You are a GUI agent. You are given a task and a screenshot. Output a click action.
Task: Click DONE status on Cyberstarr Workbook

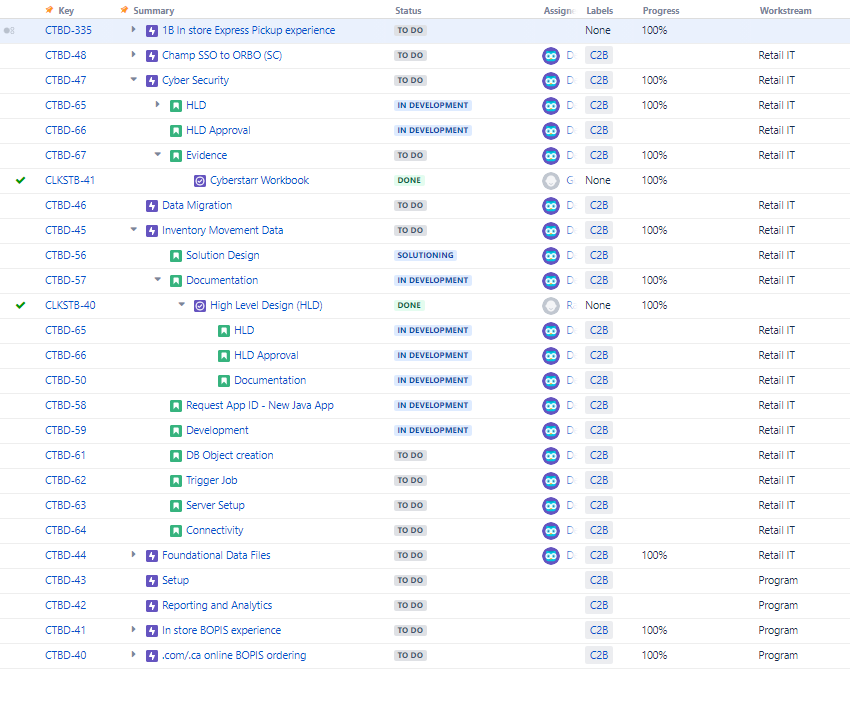[409, 180]
